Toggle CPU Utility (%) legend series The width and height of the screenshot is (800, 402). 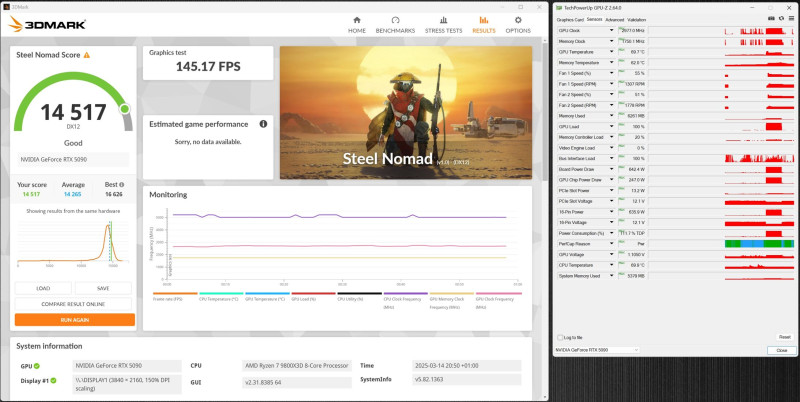pyautogui.click(x=359, y=296)
